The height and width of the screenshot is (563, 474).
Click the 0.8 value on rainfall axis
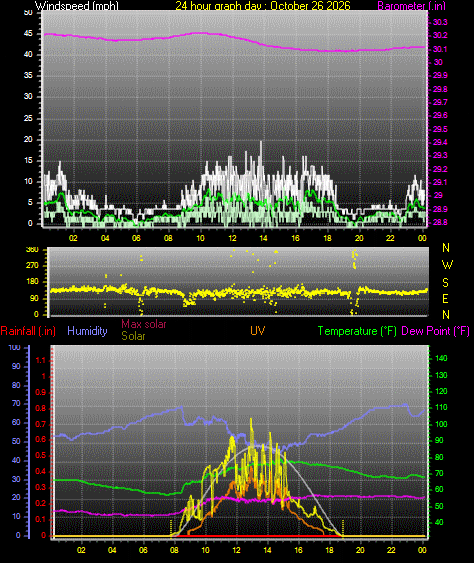pos(41,408)
